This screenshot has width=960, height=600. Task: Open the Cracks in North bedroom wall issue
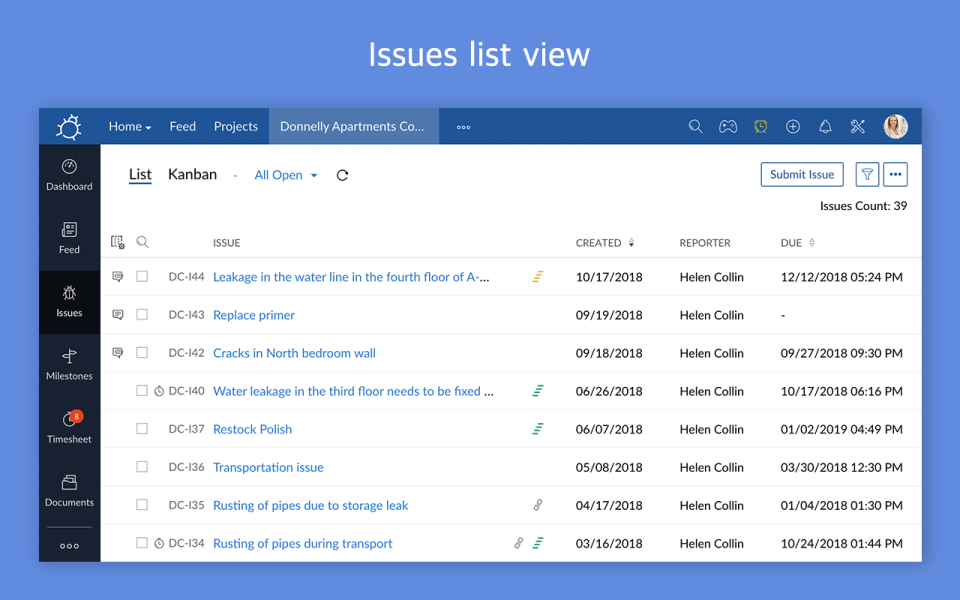pyautogui.click(x=294, y=352)
